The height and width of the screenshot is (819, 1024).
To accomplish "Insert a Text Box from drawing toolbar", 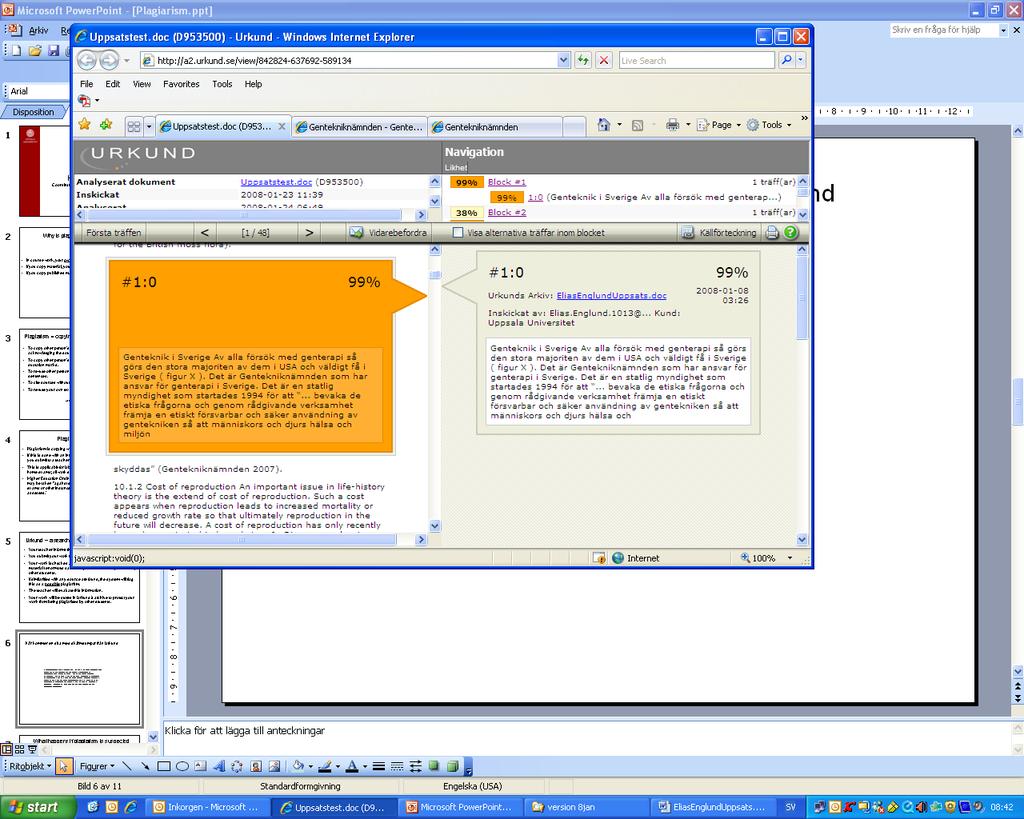I will [x=200, y=766].
